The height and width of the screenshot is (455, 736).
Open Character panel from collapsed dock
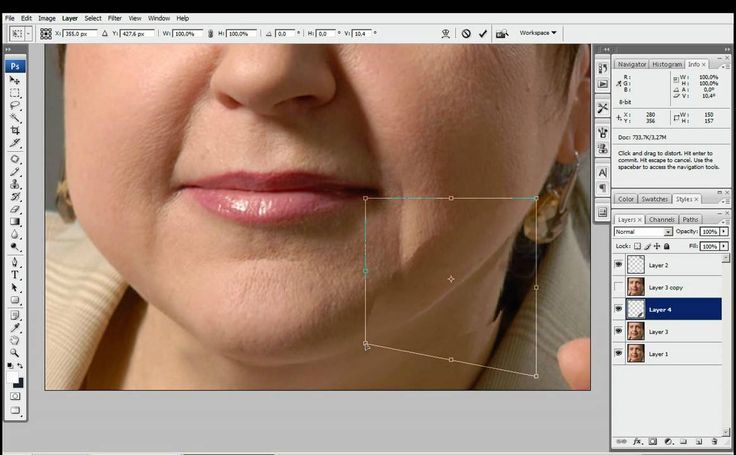pyautogui.click(x=603, y=172)
